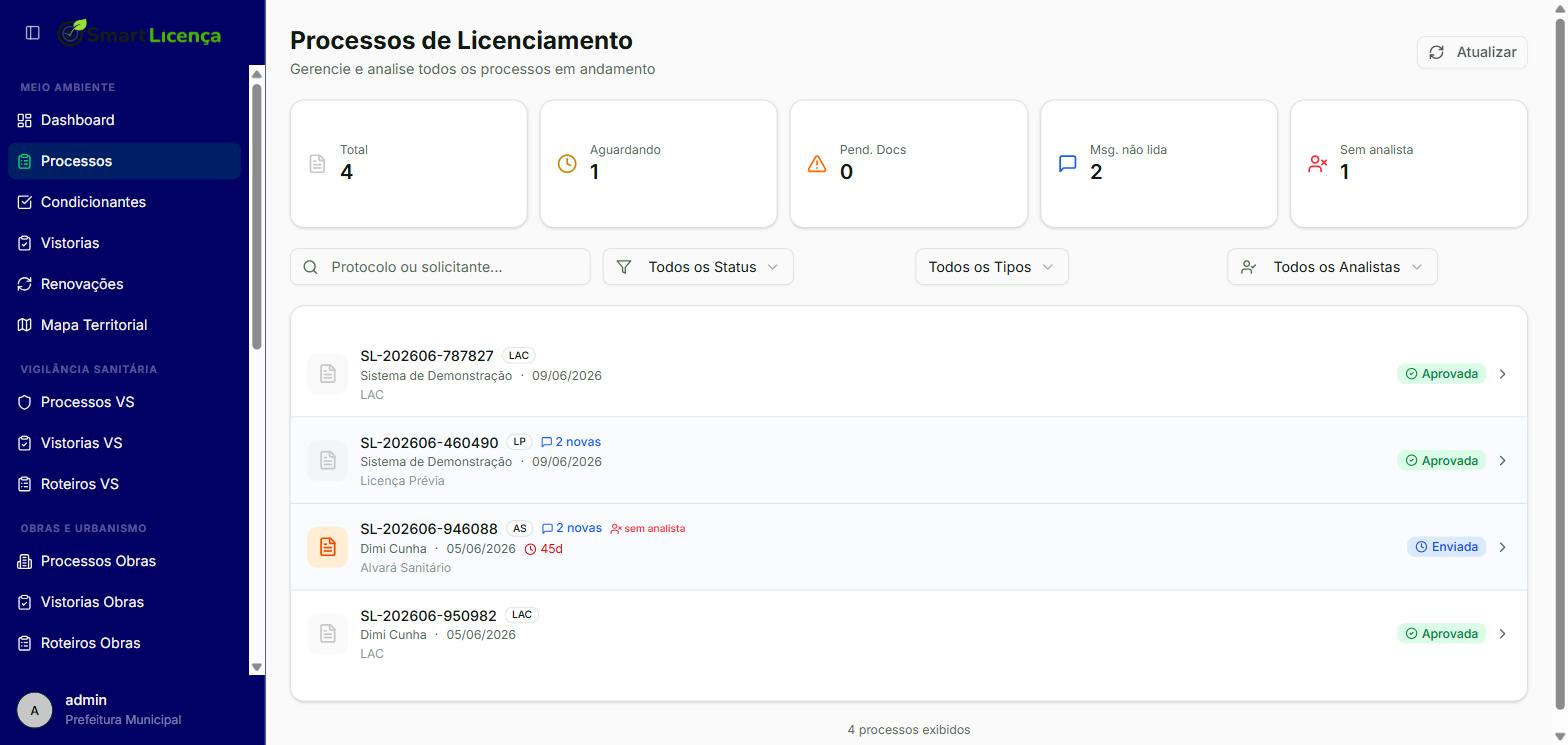Click the warning triangle in Pend. Docs card
This screenshot has height=745, width=1568.
817,163
